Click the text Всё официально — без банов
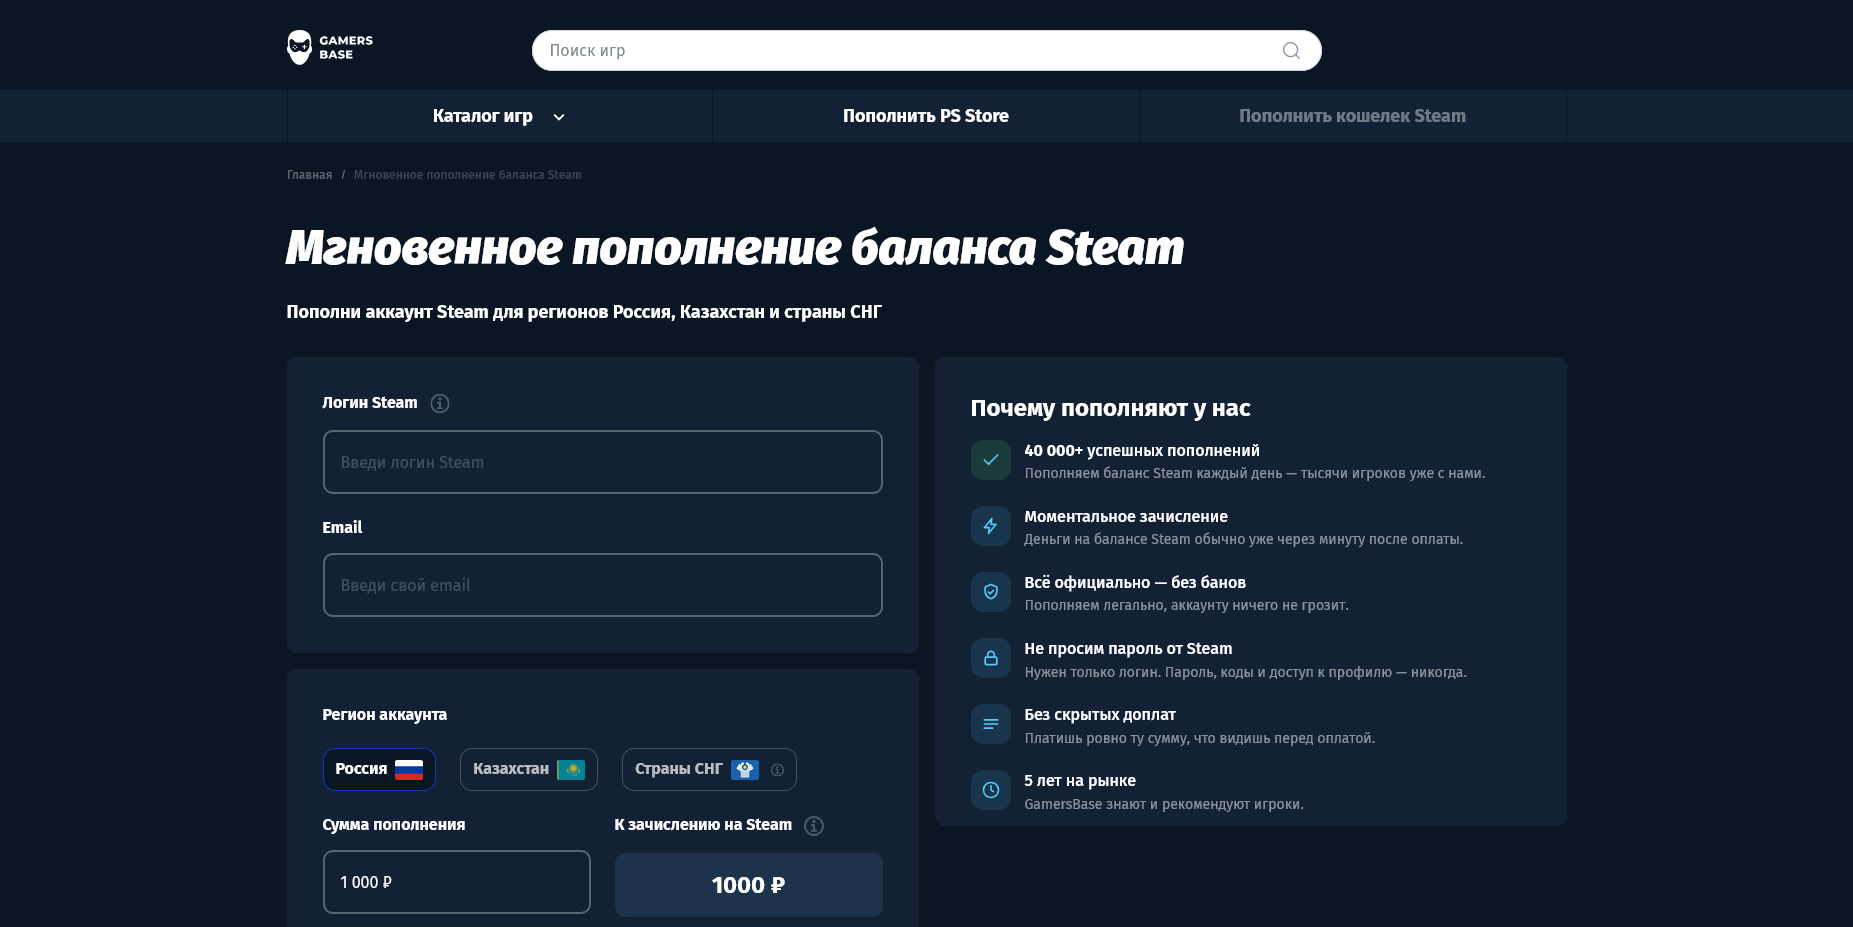 [x=1135, y=583]
